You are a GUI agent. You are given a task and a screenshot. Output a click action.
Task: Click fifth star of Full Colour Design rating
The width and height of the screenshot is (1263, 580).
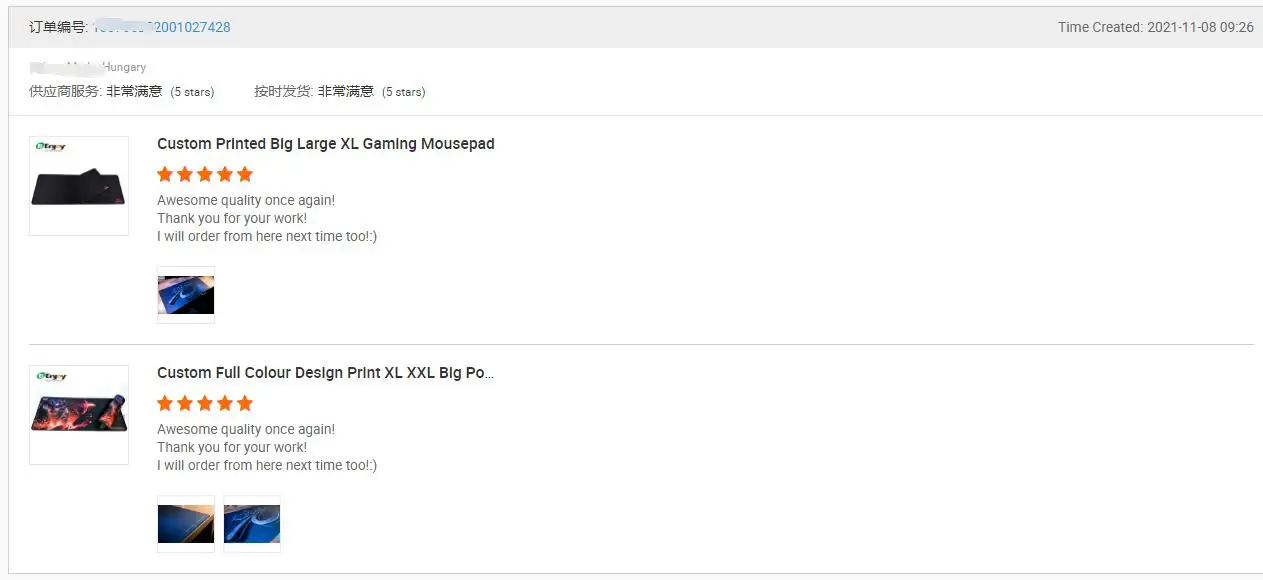245,403
